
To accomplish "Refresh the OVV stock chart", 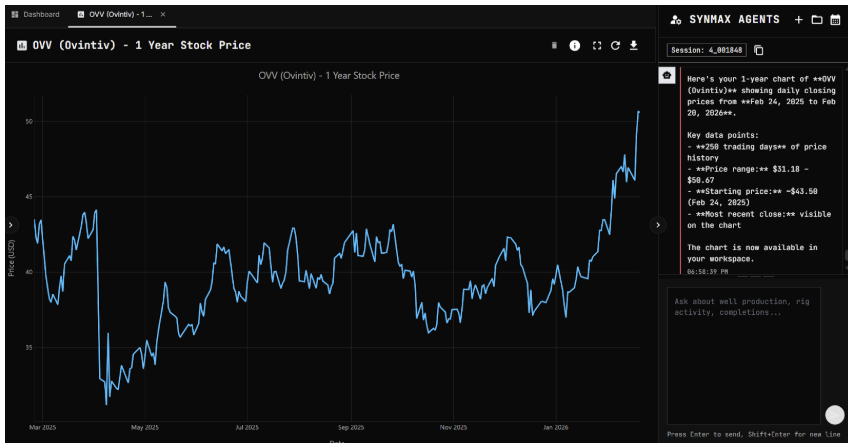I will tap(616, 45).
